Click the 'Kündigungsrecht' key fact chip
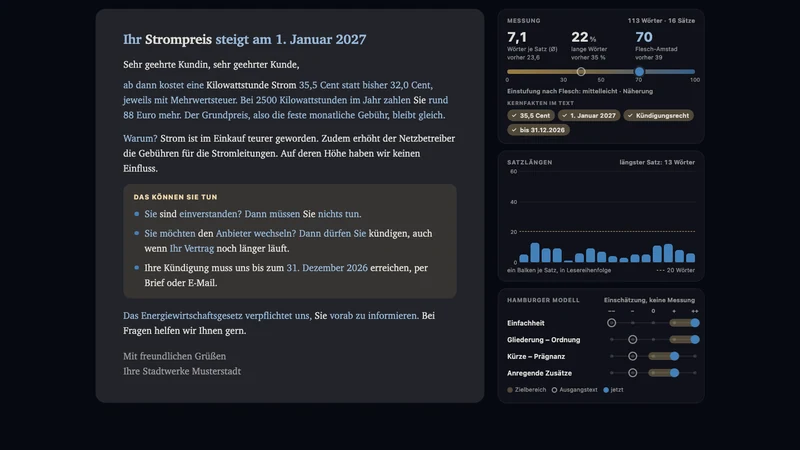This screenshot has width=800, height=450. pyautogui.click(x=658, y=115)
